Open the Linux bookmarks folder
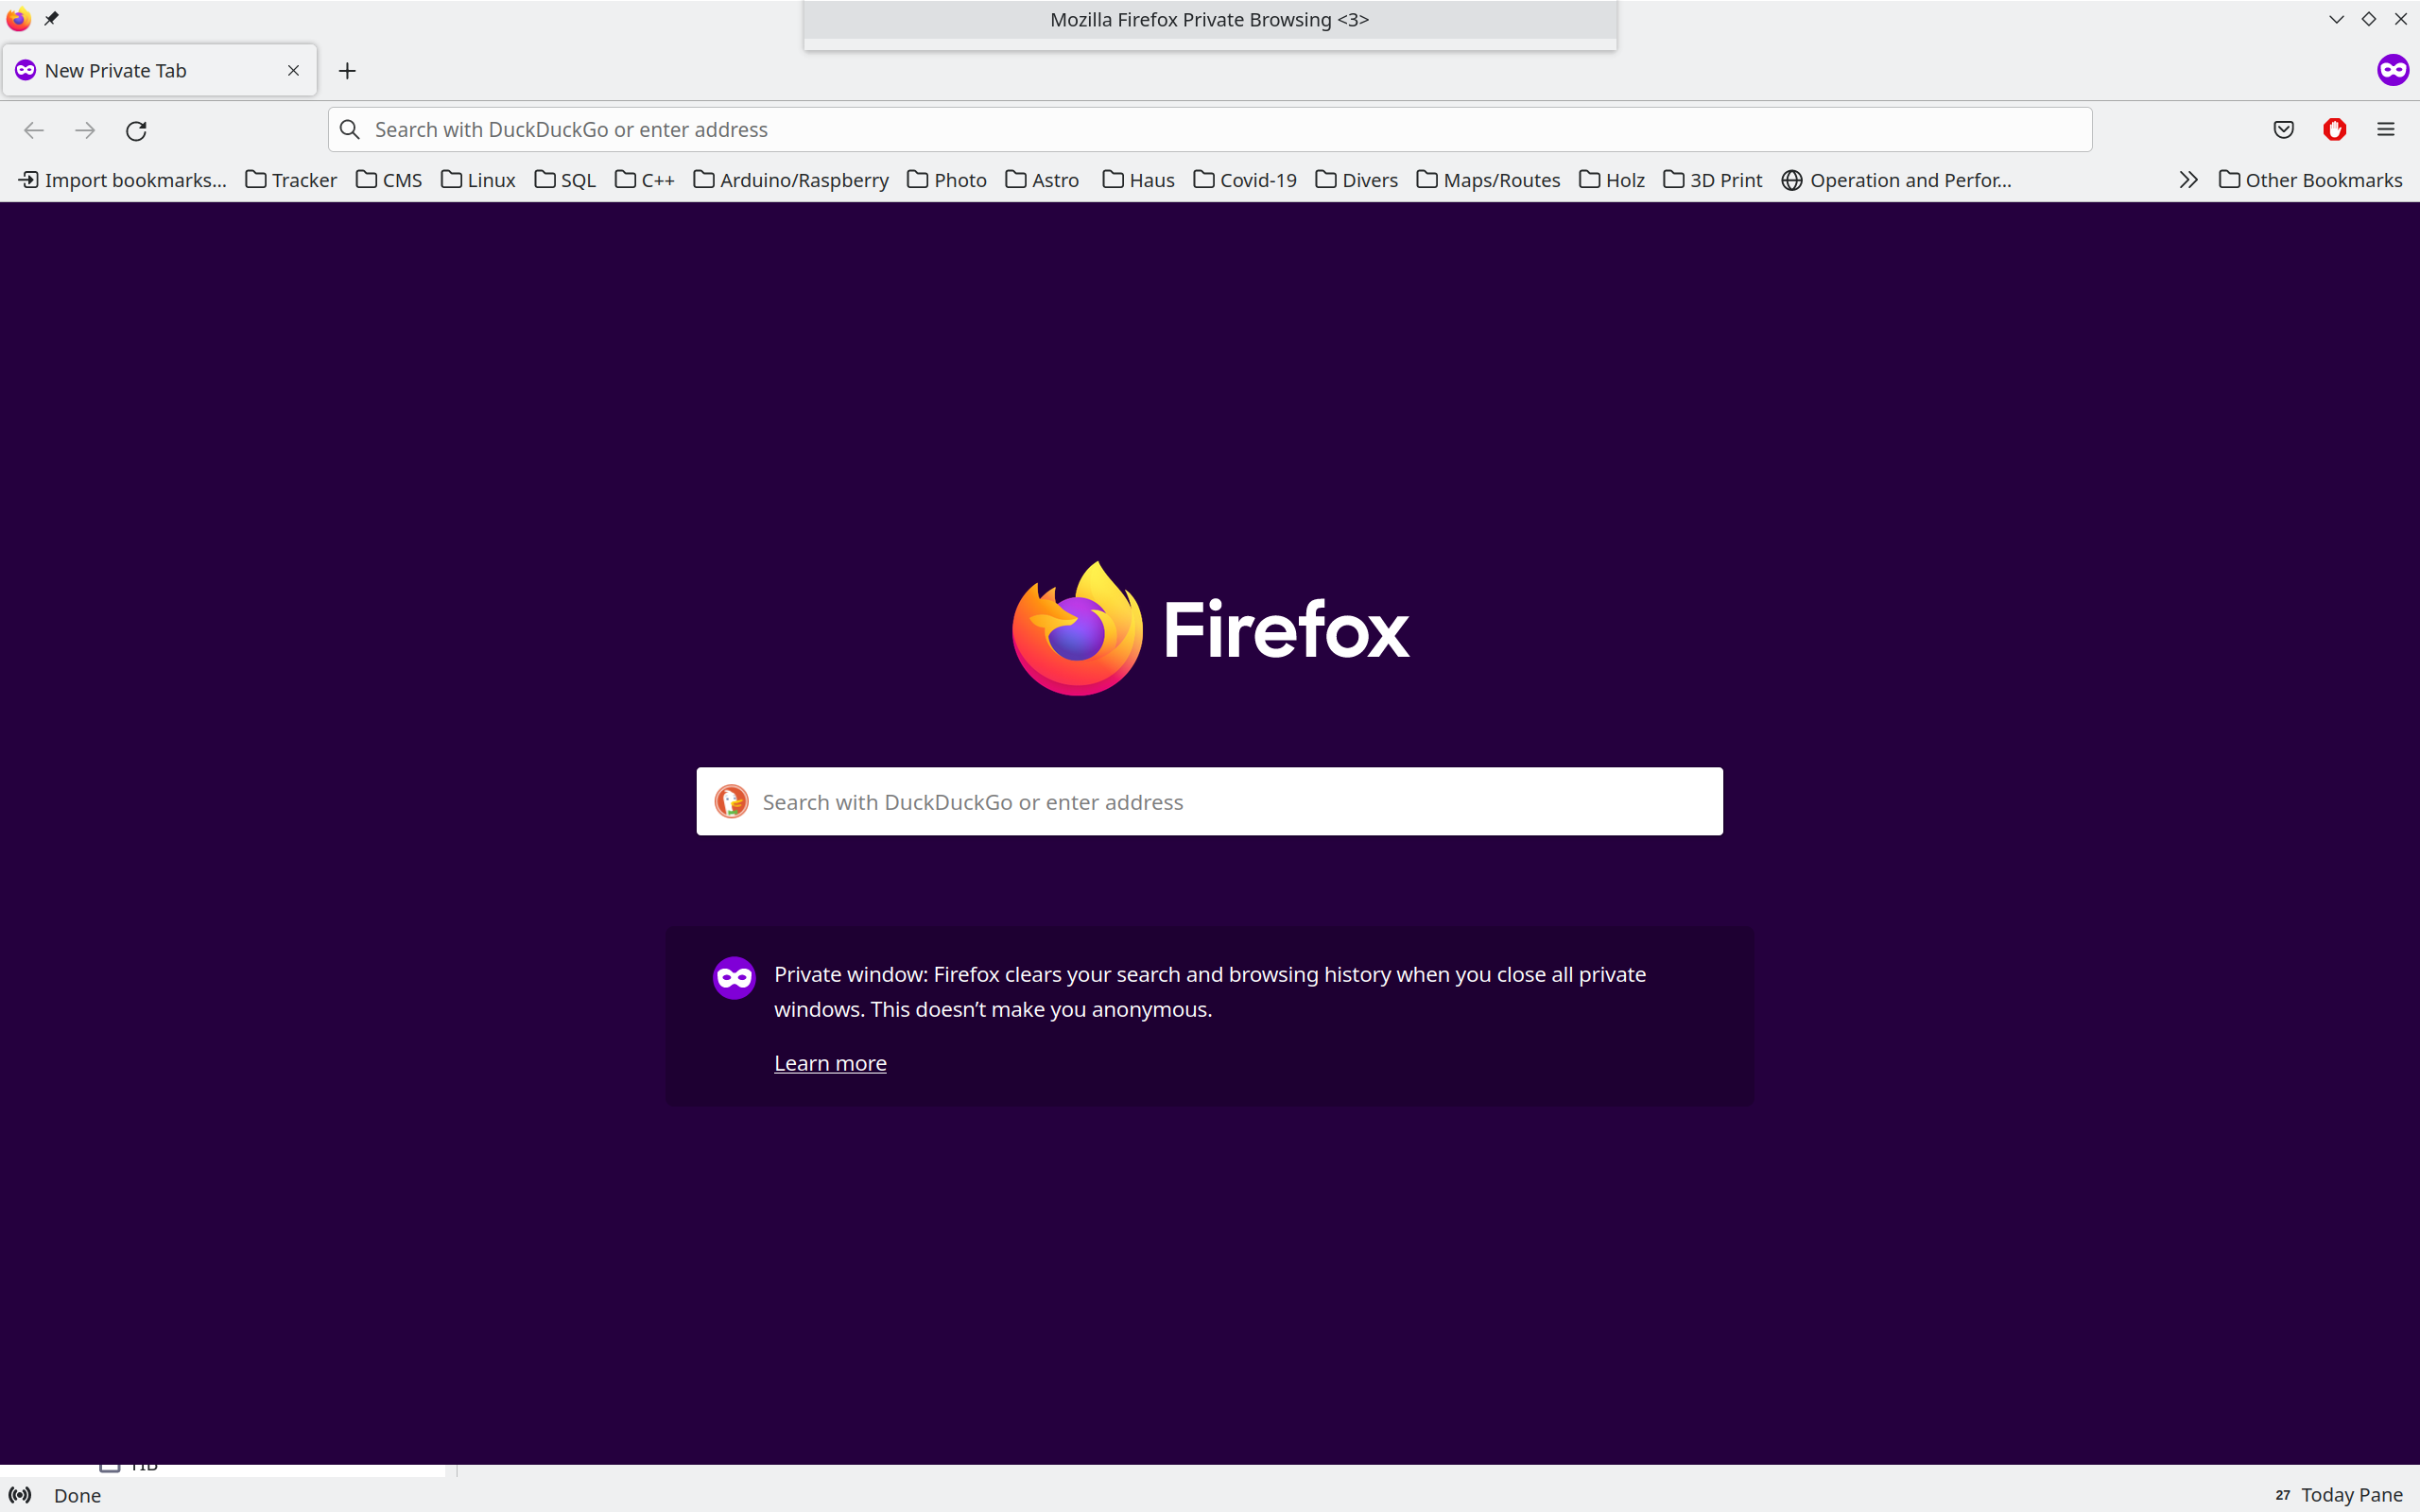Image resolution: width=2420 pixels, height=1512 pixels. [478, 180]
